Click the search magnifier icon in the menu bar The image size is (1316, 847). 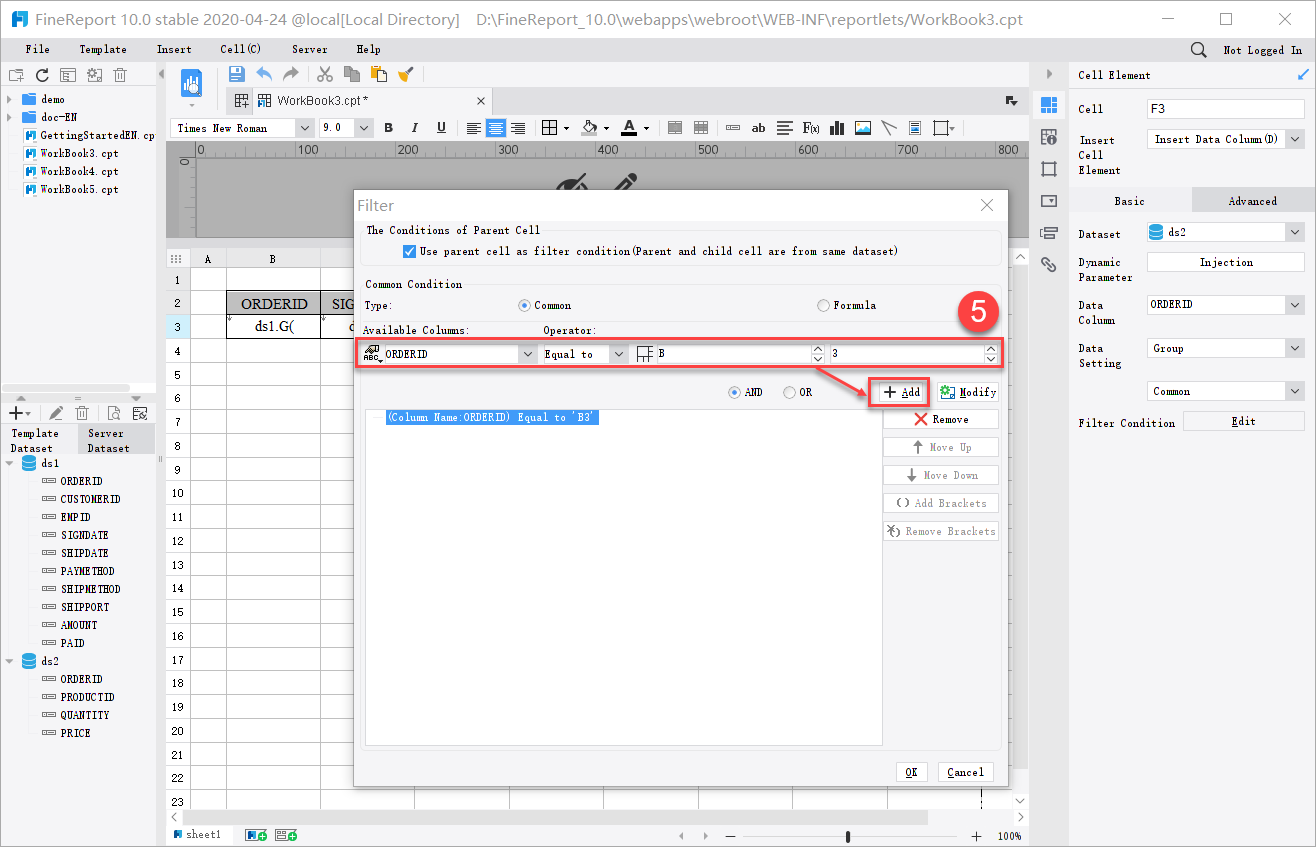(x=1198, y=49)
